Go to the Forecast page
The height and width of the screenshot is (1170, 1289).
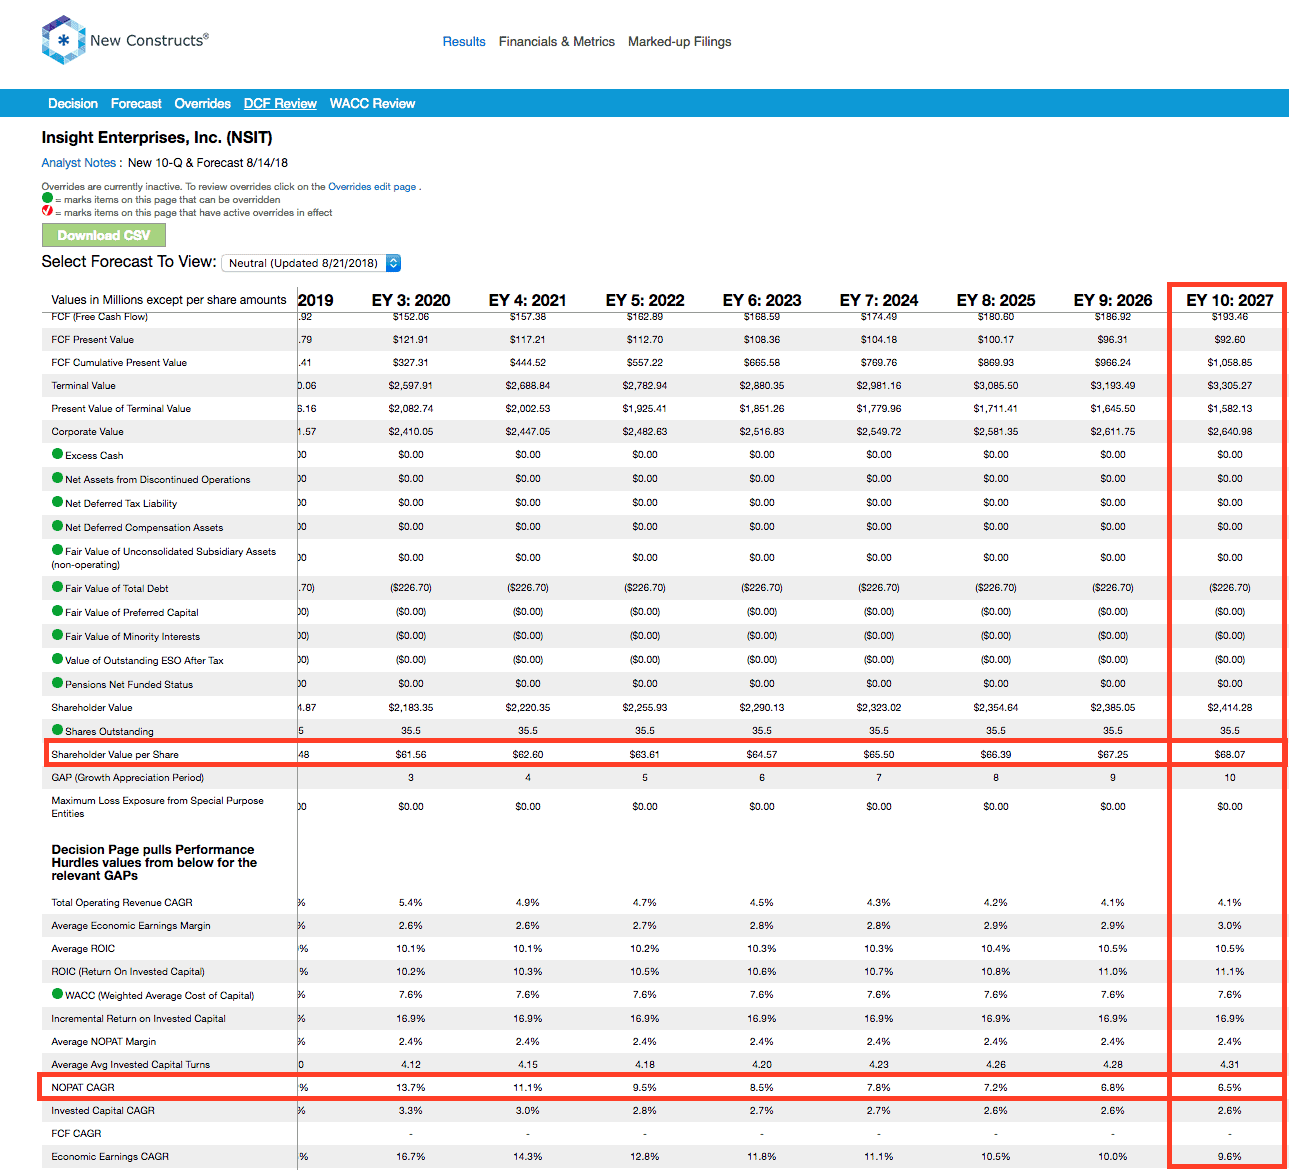tap(136, 104)
